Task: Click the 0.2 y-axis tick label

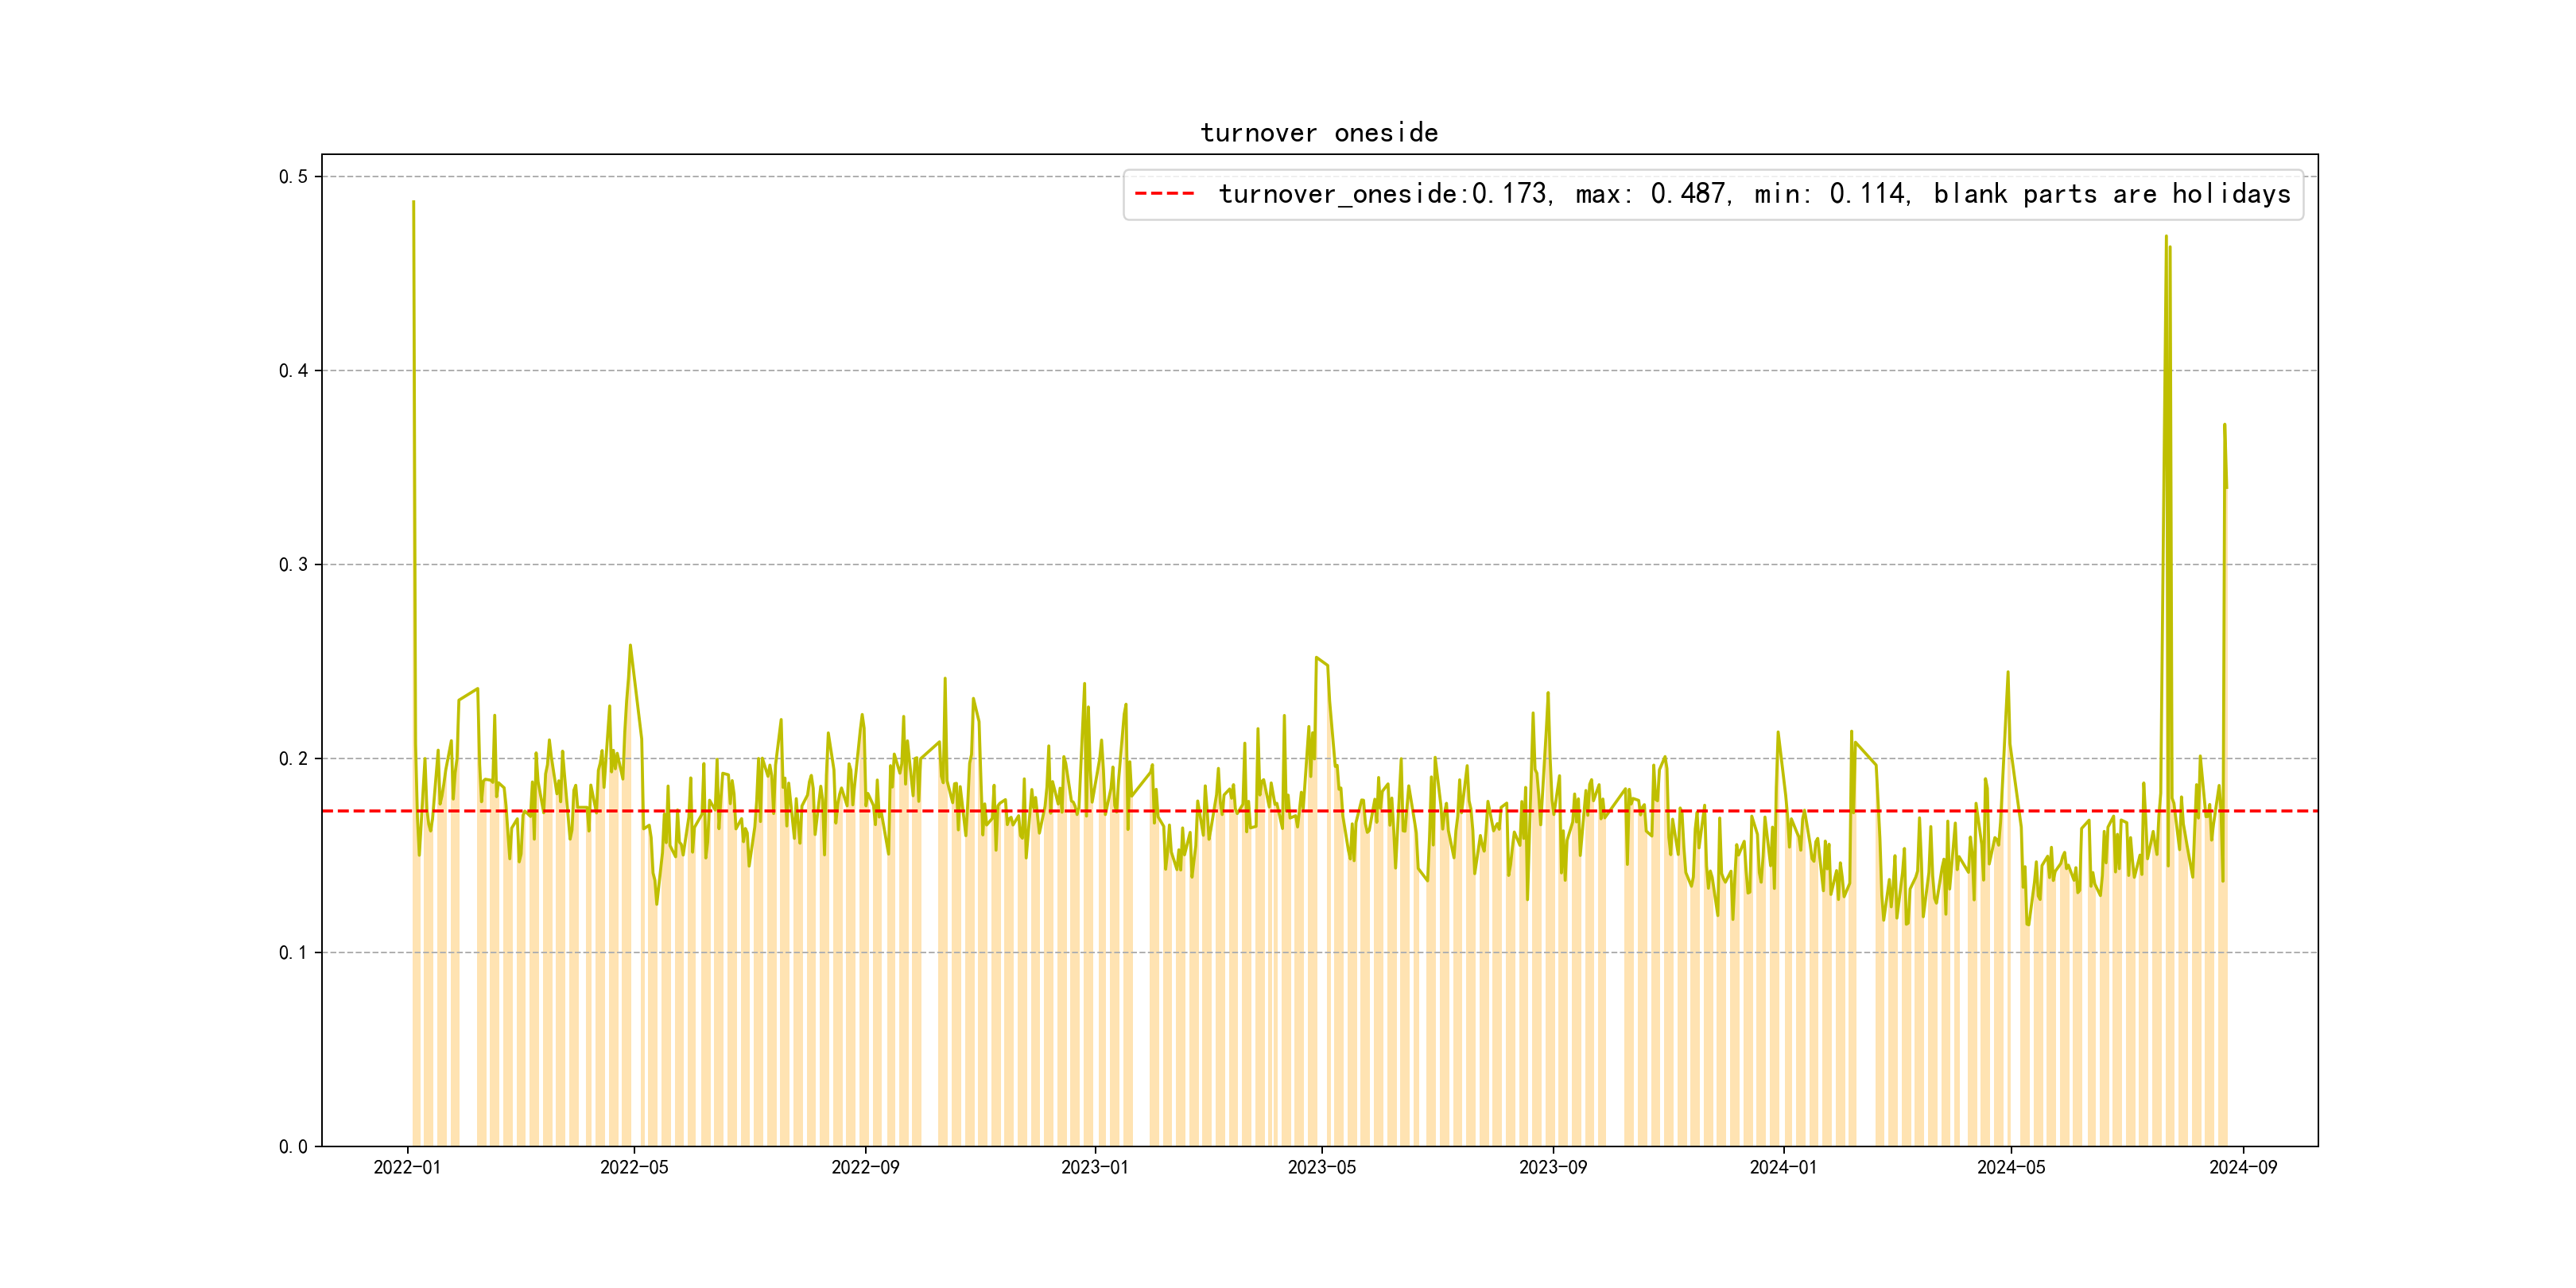Action: [293, 759]
